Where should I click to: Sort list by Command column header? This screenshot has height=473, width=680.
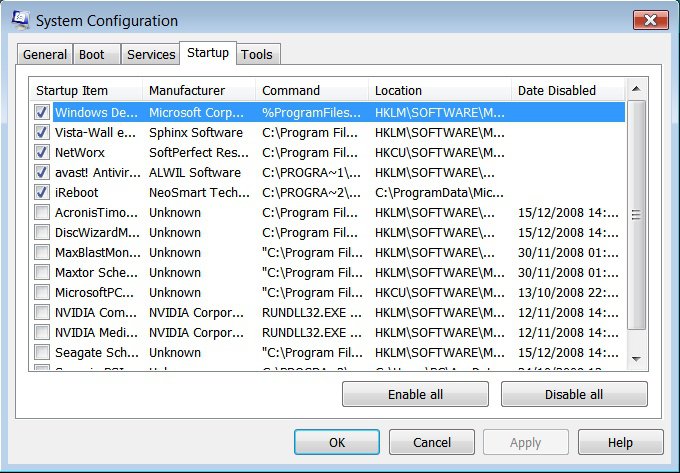point(312,90)
